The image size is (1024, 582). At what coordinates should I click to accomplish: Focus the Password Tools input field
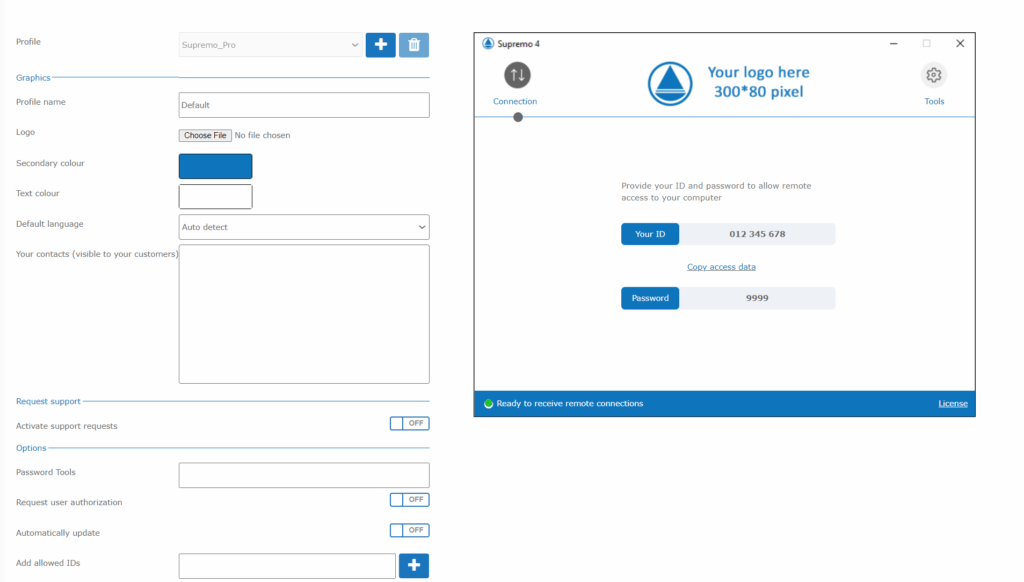click(304, 476)
